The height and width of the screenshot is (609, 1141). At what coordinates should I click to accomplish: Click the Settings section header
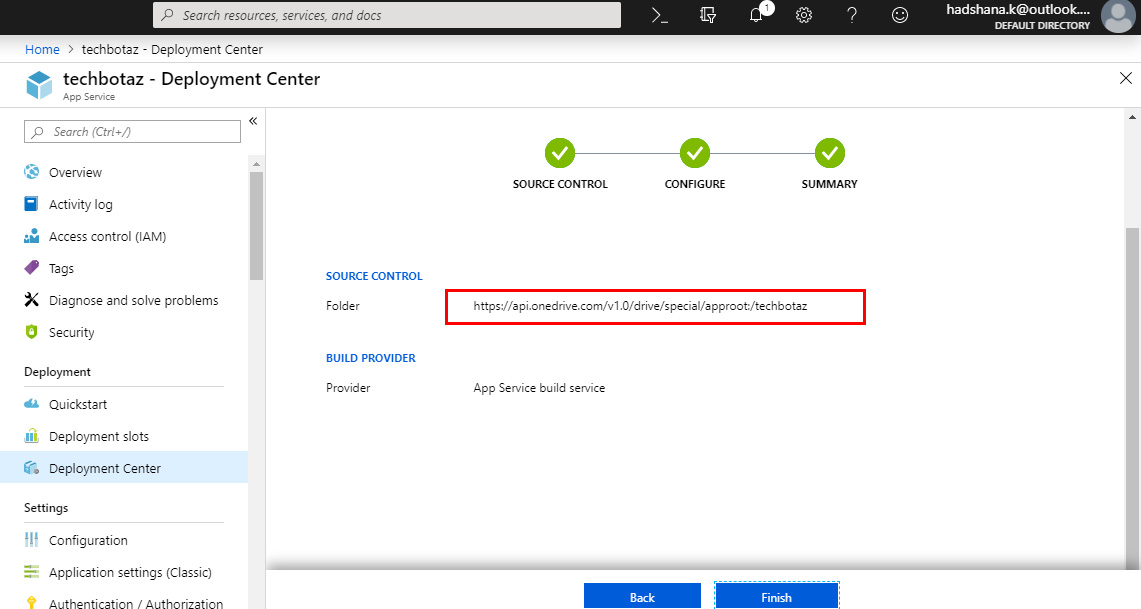46,508
